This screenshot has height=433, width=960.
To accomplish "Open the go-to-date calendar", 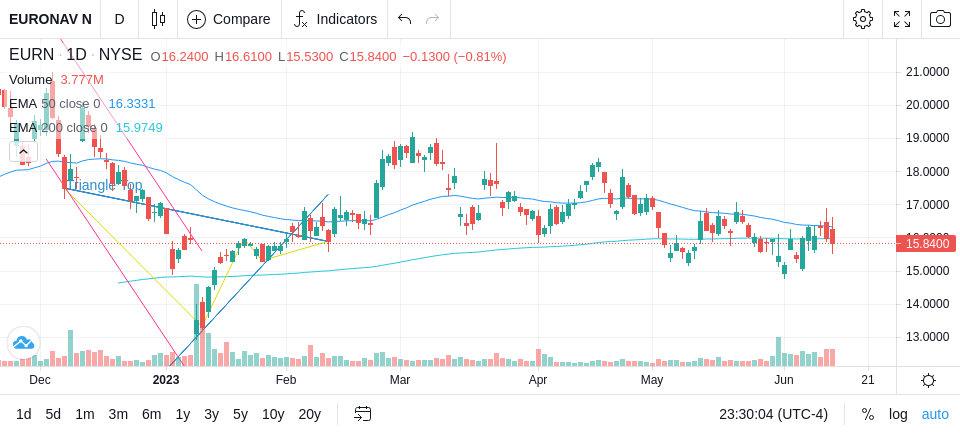I will coord(362,415).
